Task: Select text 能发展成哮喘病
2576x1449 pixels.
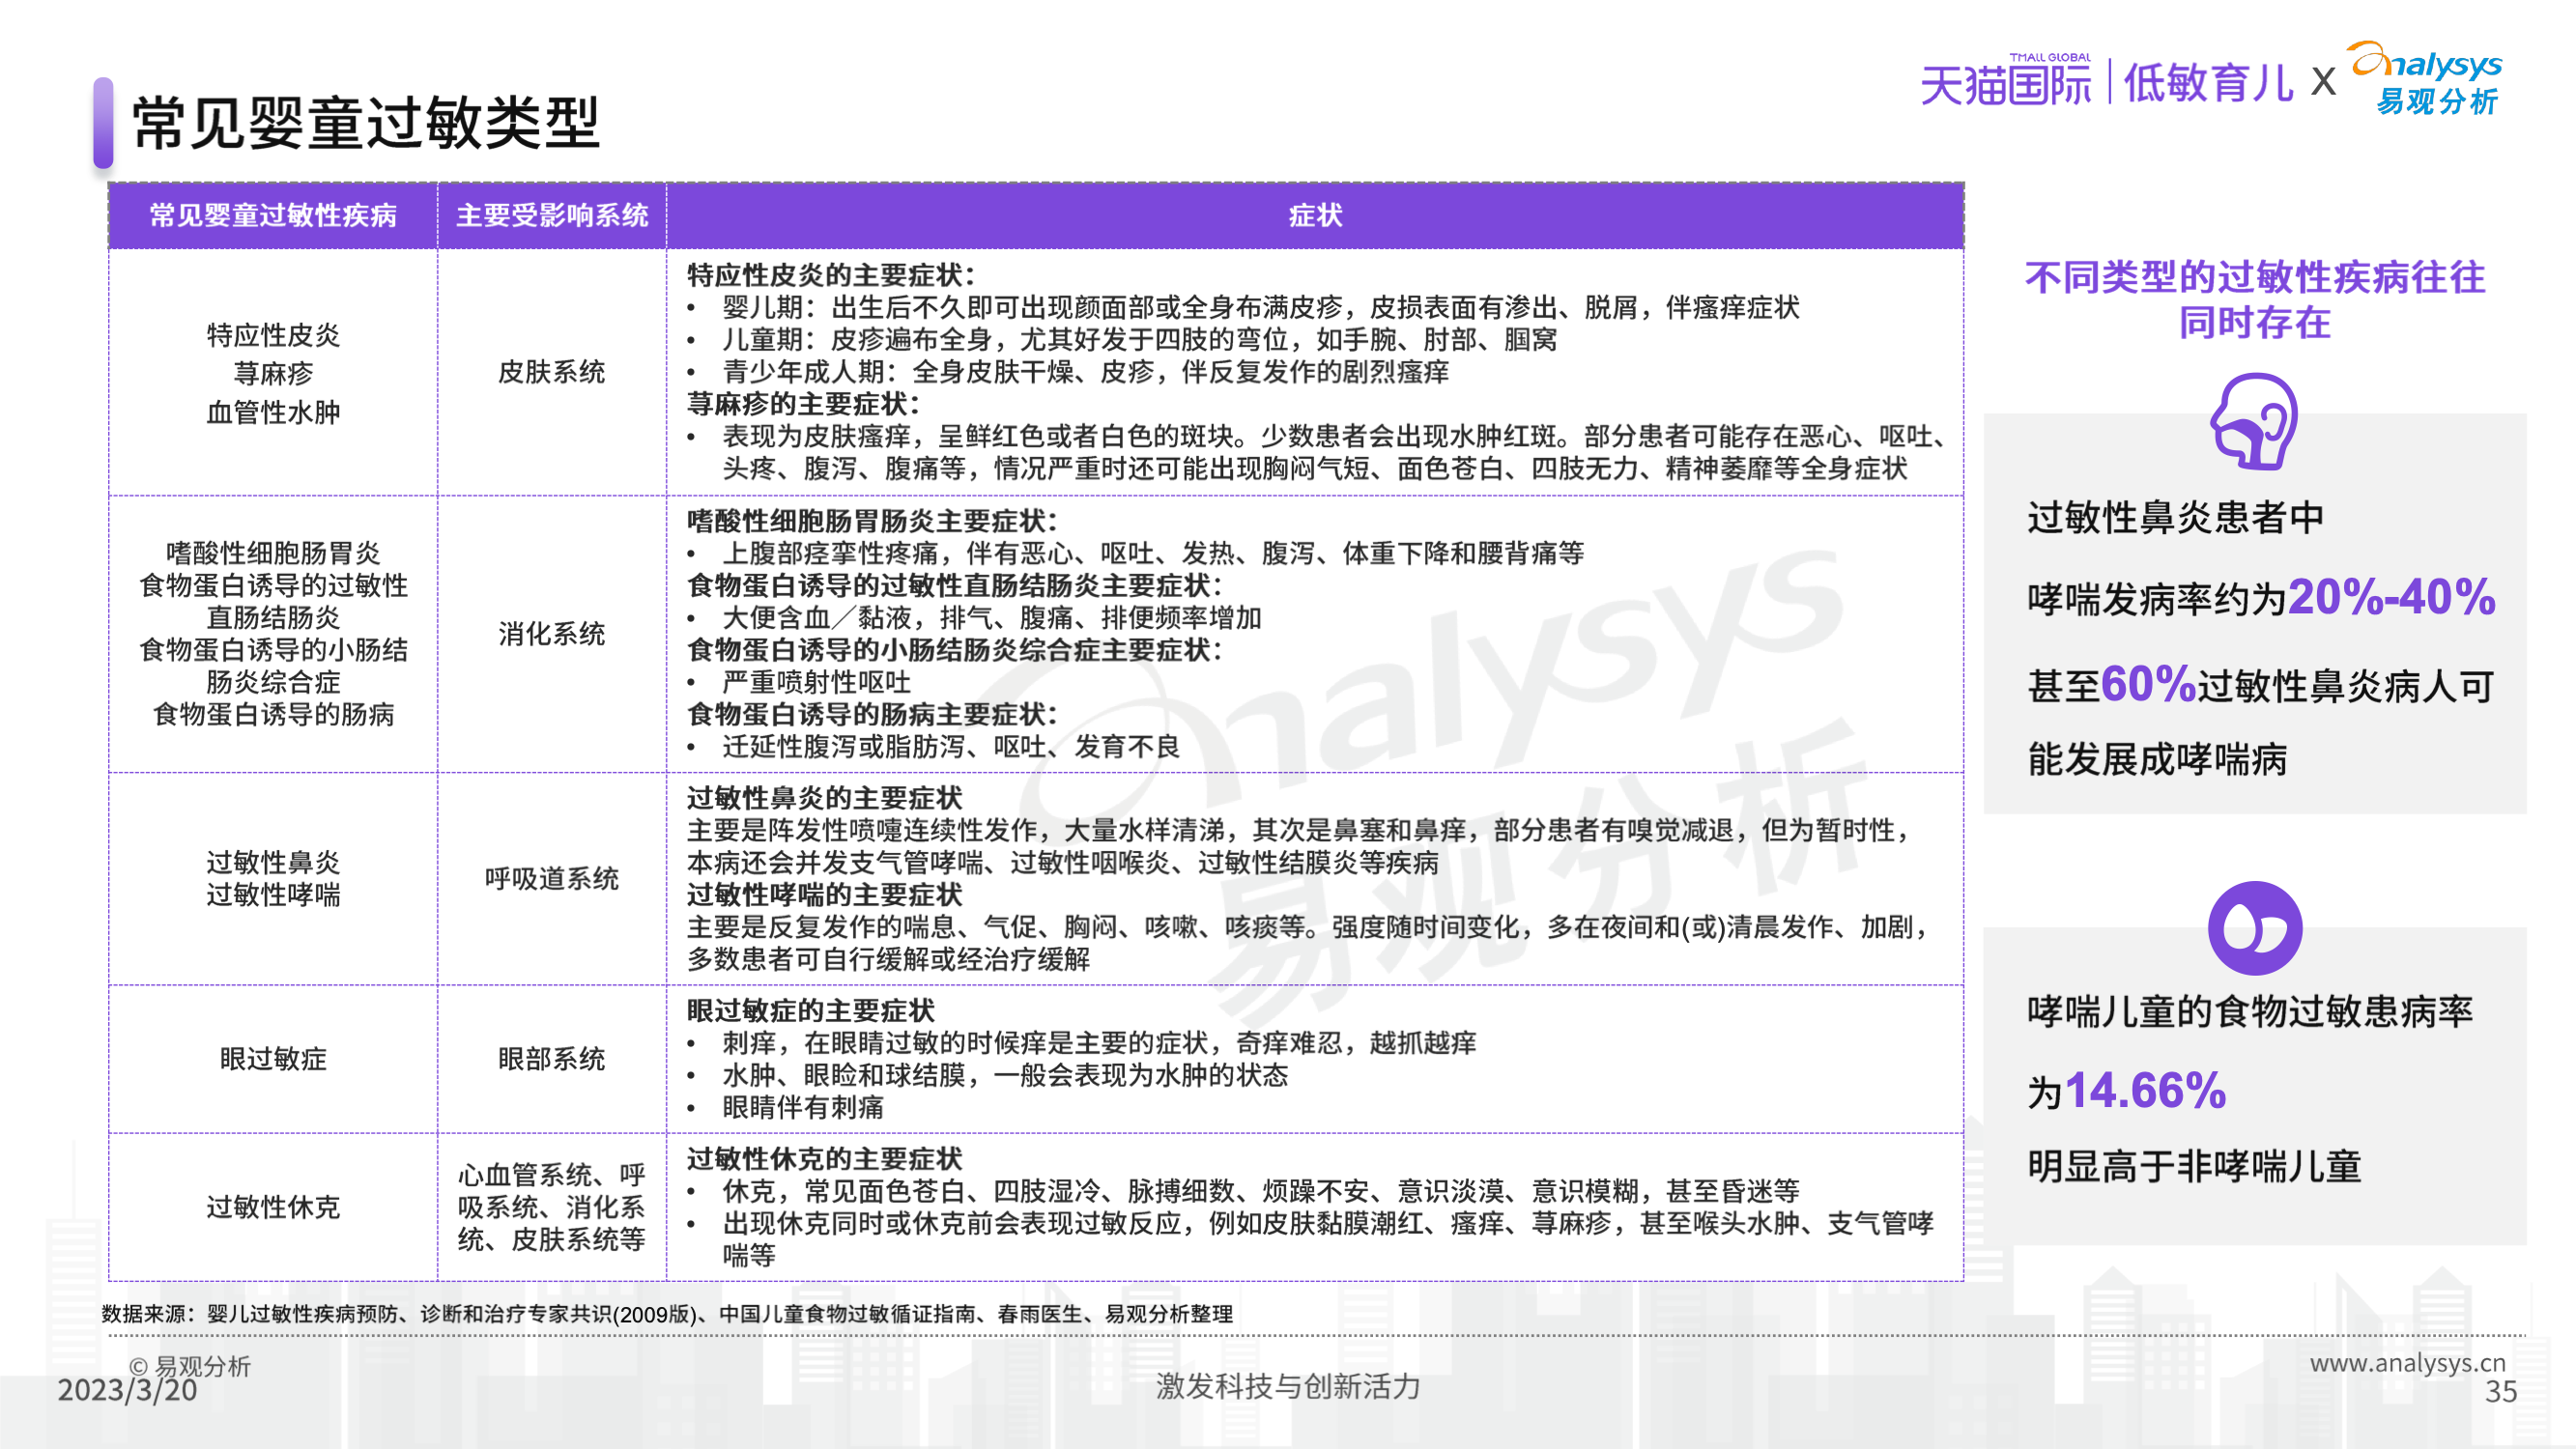Action: click(x=2157, y=759)
